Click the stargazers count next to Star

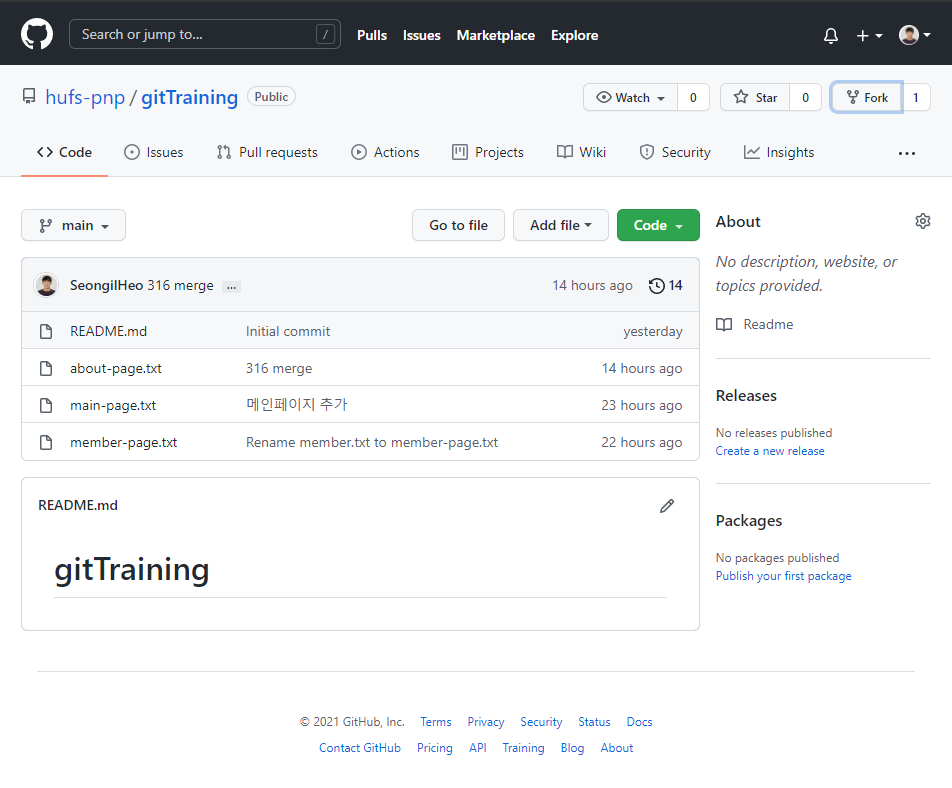(x=806, y=98)
